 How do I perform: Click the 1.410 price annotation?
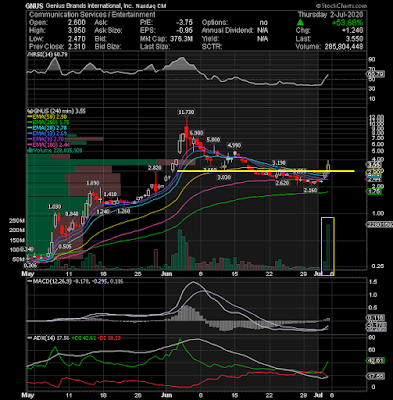point(110,194)
